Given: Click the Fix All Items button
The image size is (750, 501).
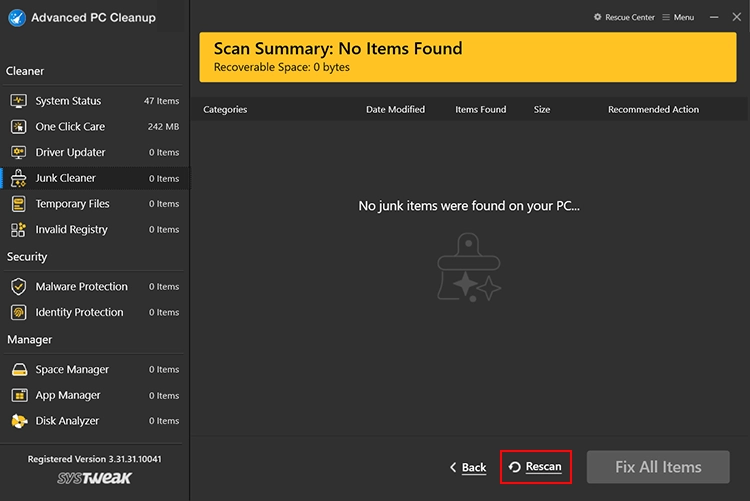Looking at the screenshot, I should 657,467.
